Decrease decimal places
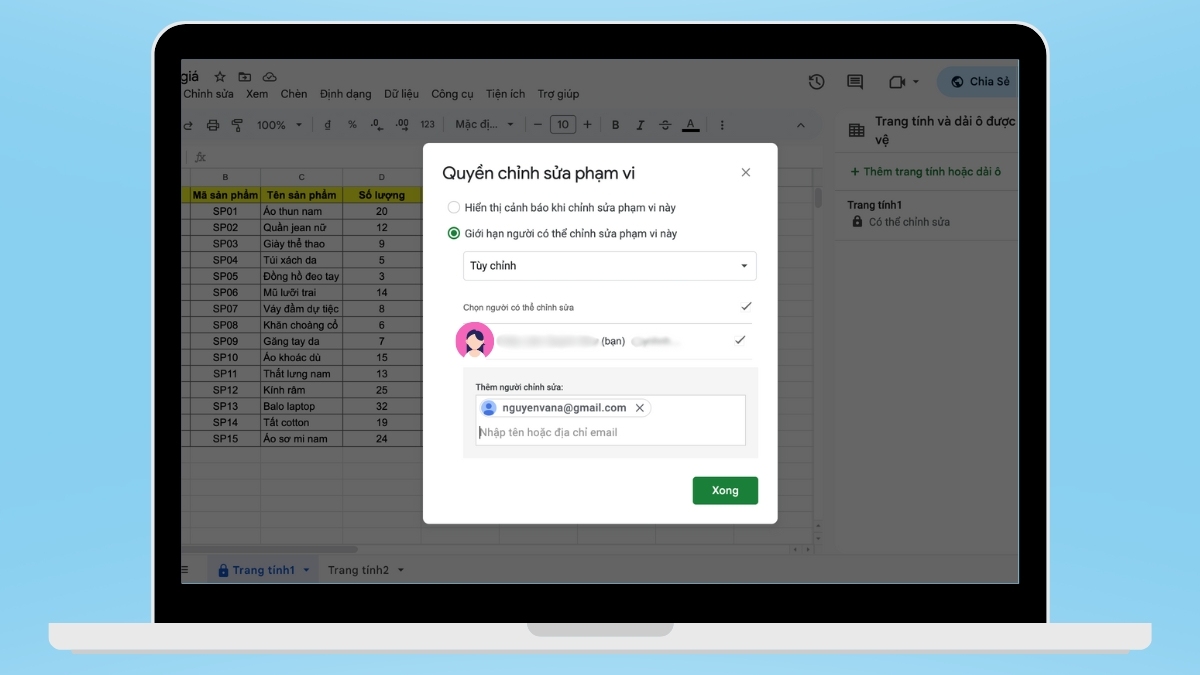This screenshot has height=675, width=1200. [377, 125]
